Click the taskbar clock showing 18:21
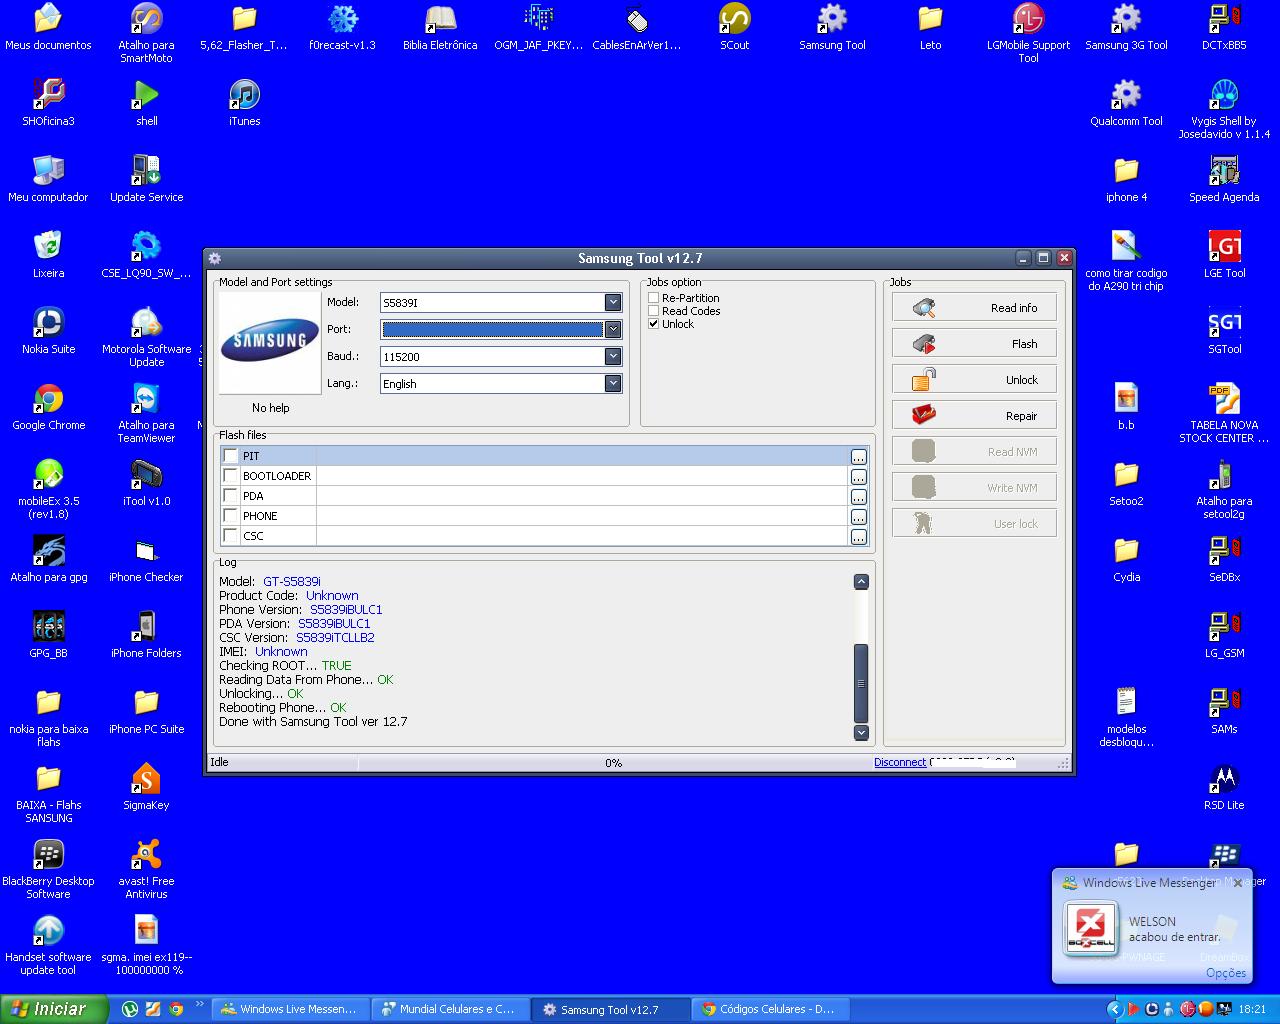This screenshot has height=1024, width=1280. click(x=1252, y=1010)
